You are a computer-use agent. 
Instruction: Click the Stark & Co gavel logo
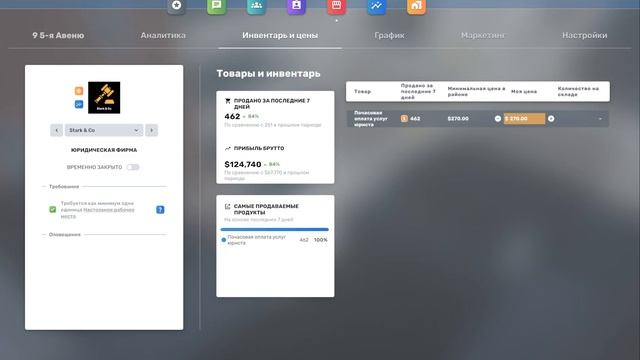[104, 98]
